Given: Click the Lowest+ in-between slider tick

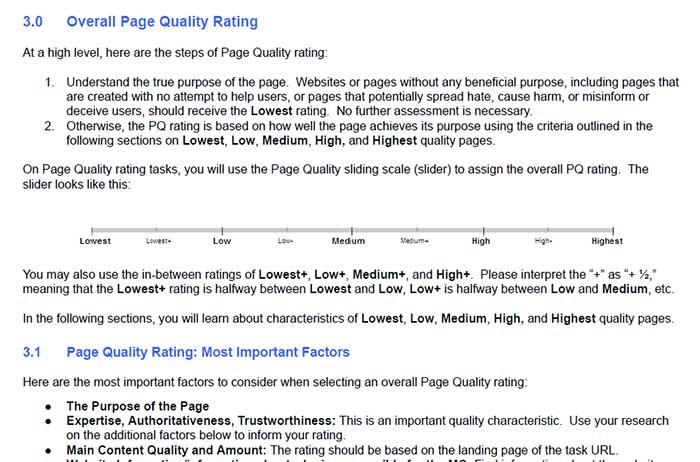Looking at the screenshot, I should 157,230.
